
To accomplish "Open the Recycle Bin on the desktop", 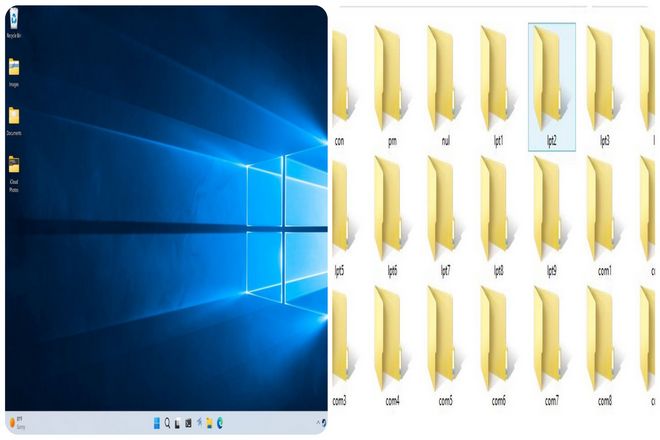I will [x=14, y=23].
